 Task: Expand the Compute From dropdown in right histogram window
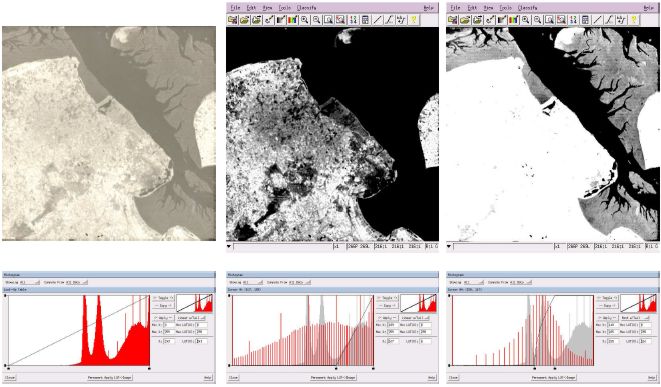520,282
